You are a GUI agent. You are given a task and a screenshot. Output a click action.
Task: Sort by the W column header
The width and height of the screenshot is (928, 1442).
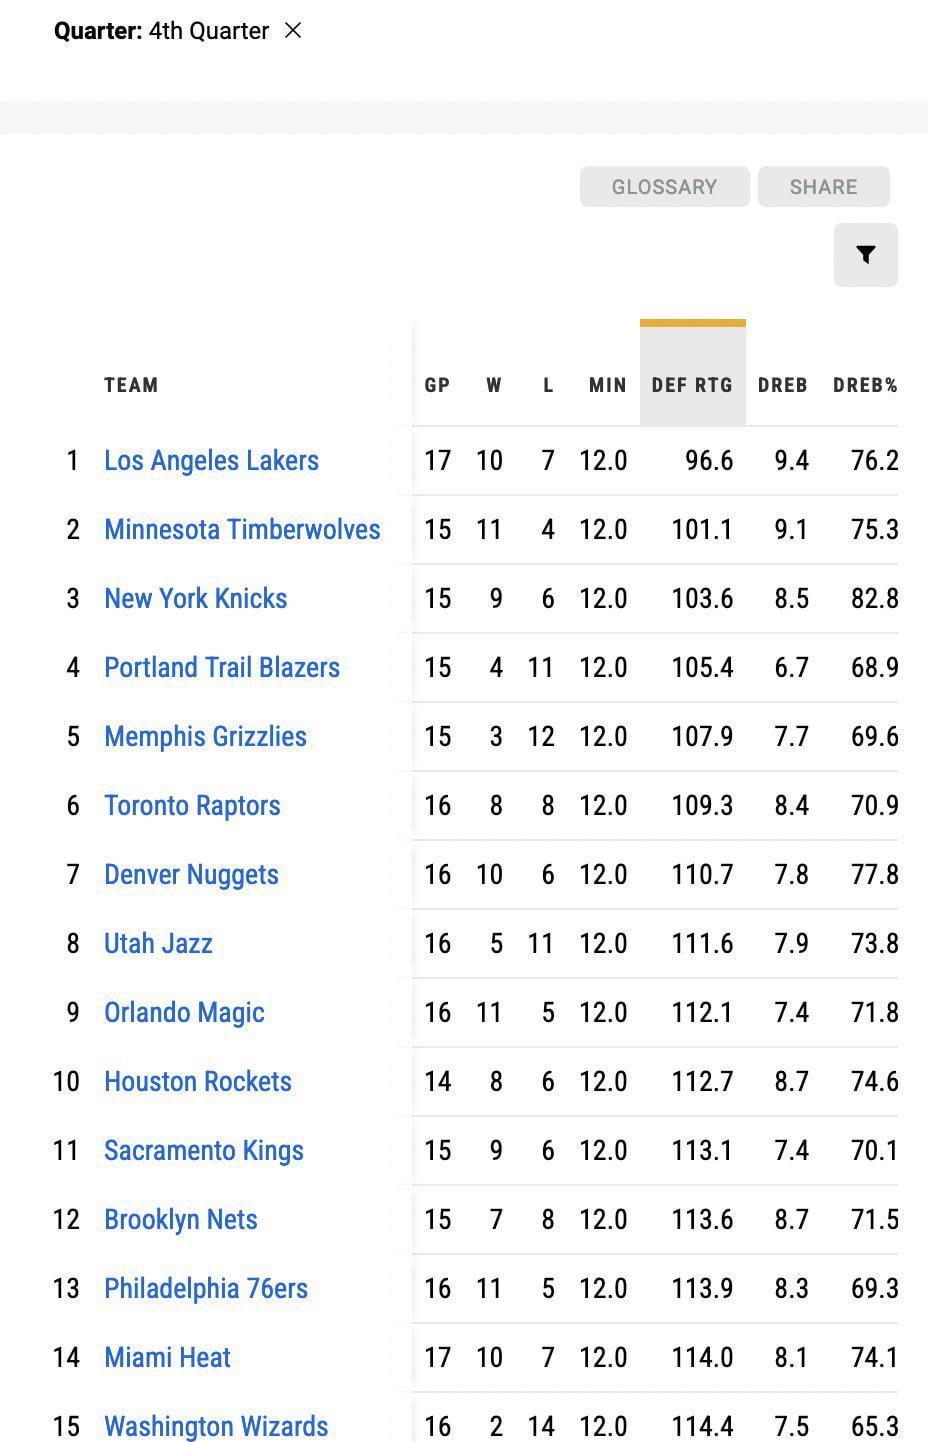tap(494, 385)
